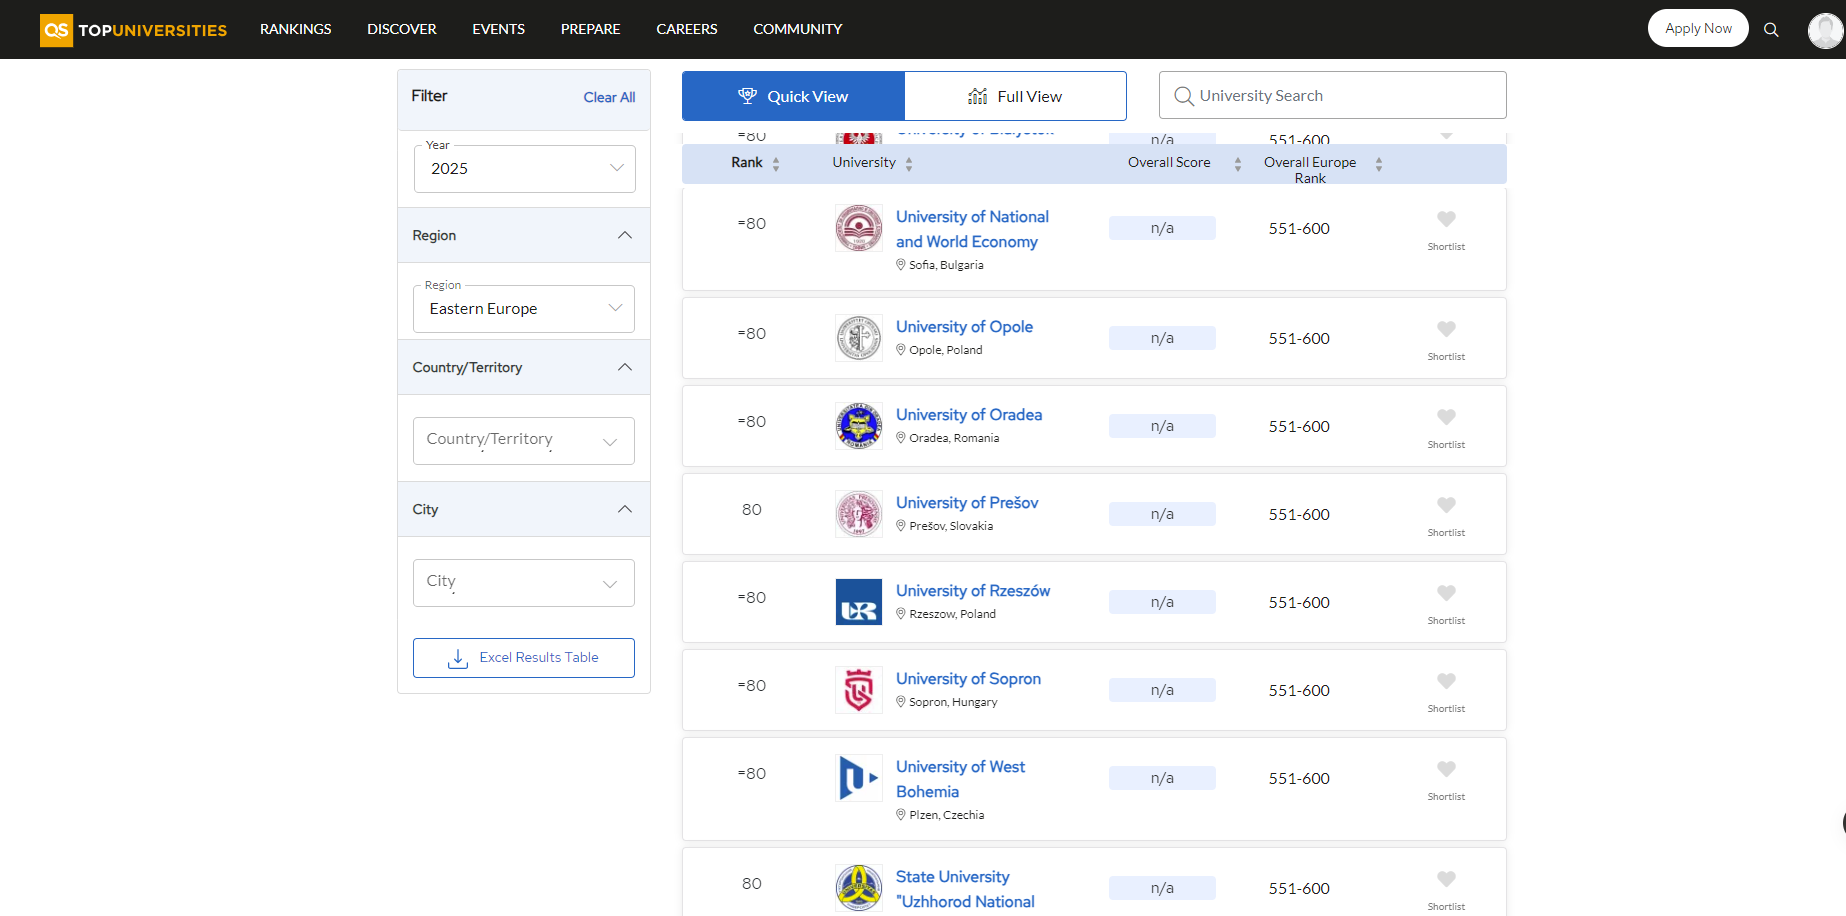Image resolution: width=1846 pixels, height=916 pixels.
Task: Click the University of Opole logo
Action: (x=859, y=338)
